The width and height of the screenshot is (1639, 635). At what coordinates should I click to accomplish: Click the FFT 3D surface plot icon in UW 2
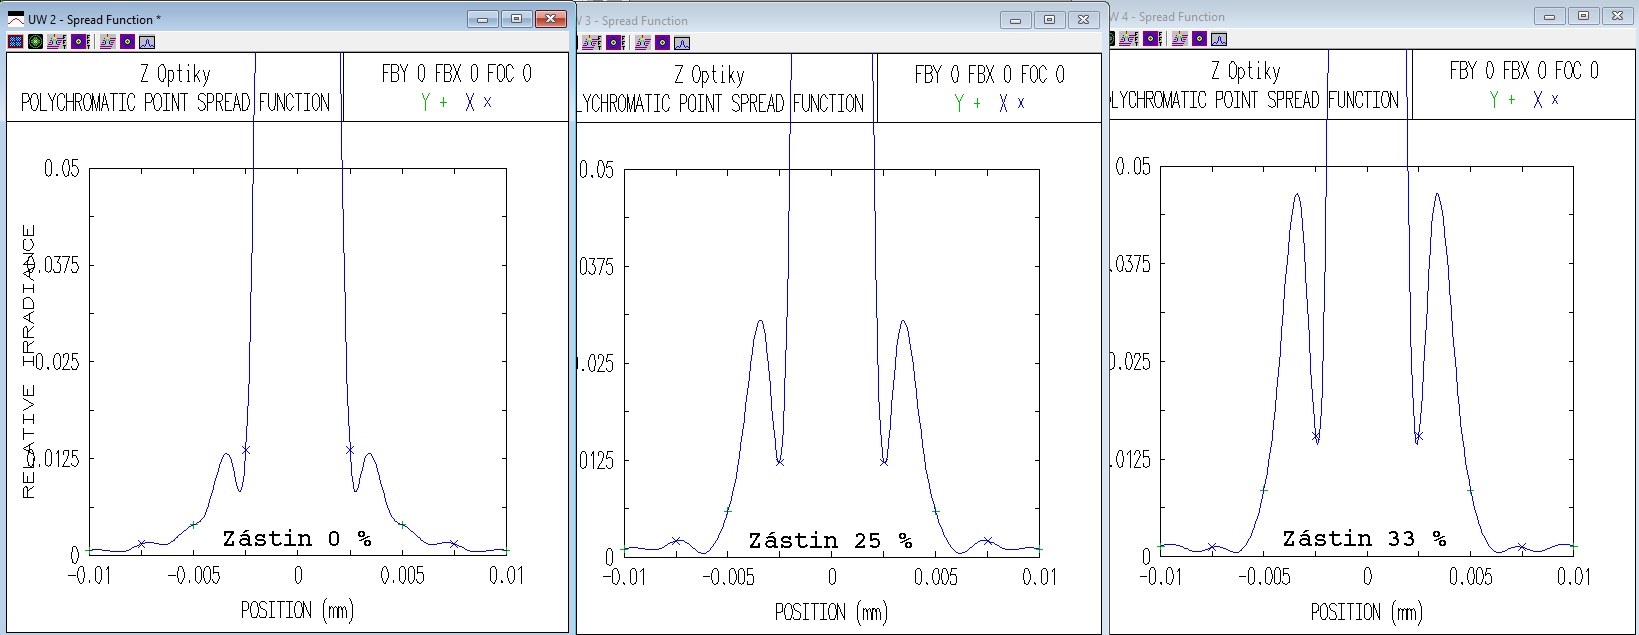(x=57, y=41)
